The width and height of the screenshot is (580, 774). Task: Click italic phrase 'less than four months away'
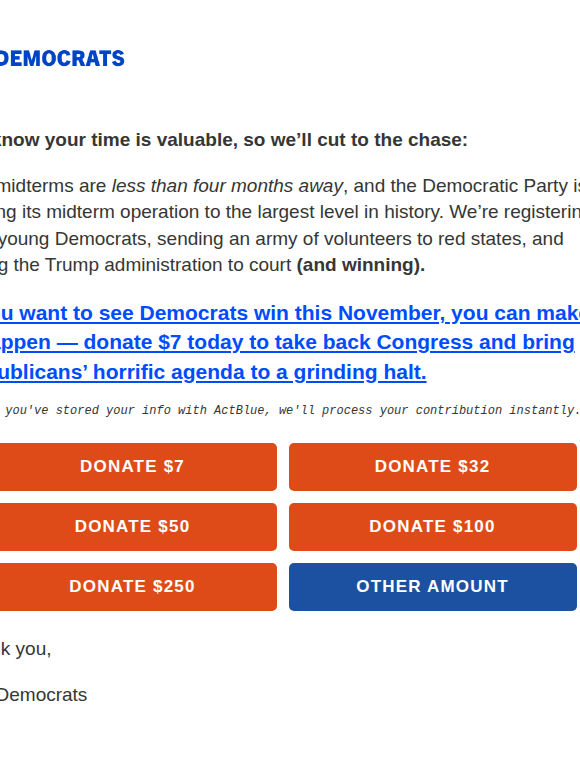[x=227, y=186]
